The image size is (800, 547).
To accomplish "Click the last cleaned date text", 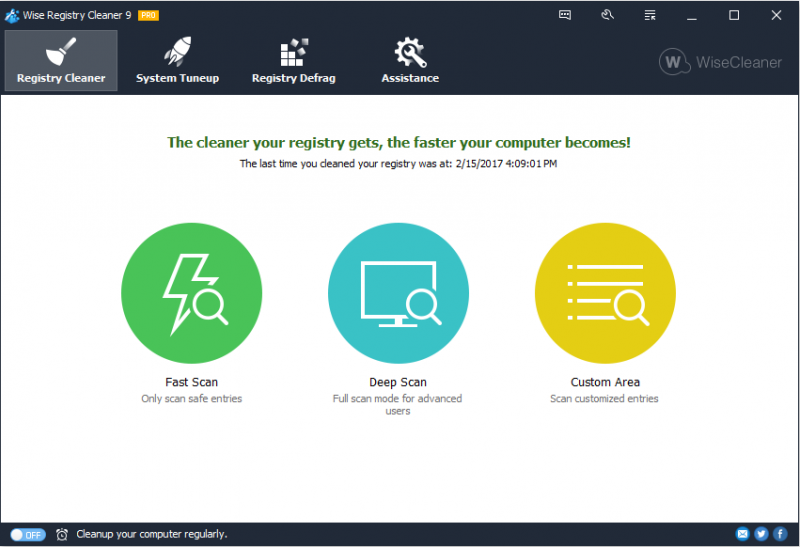I will [x=398, y=164].
